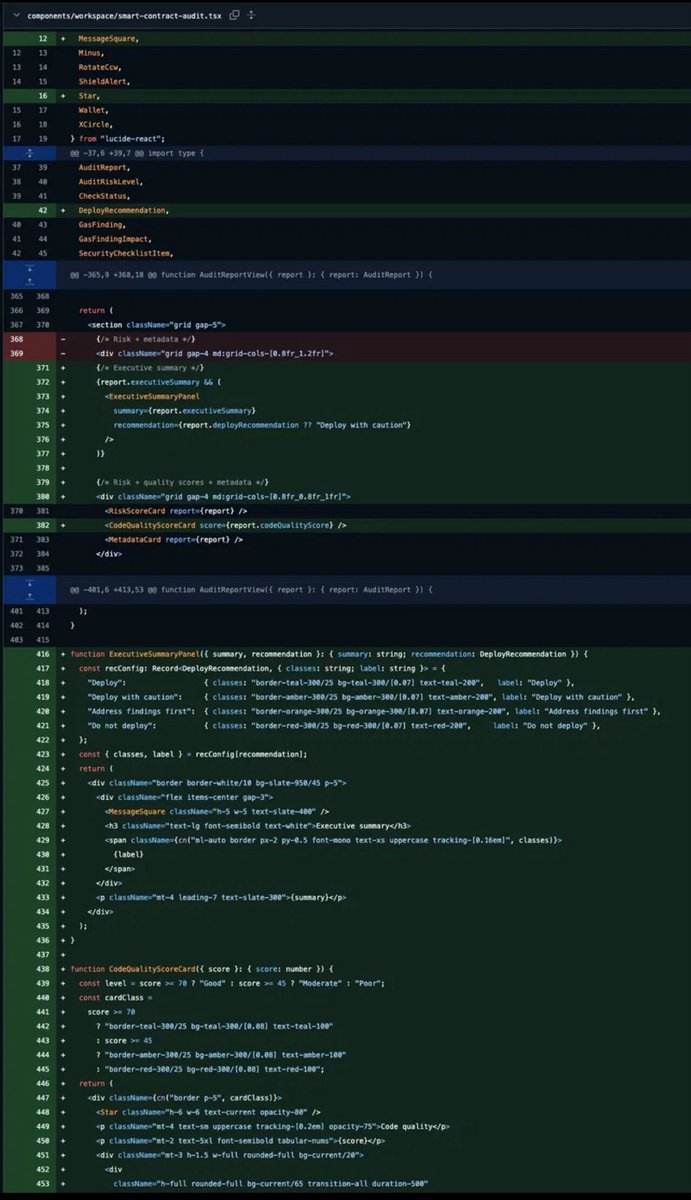
Task: Click the "Address findings first" config row
Action: tap(374, 711)
